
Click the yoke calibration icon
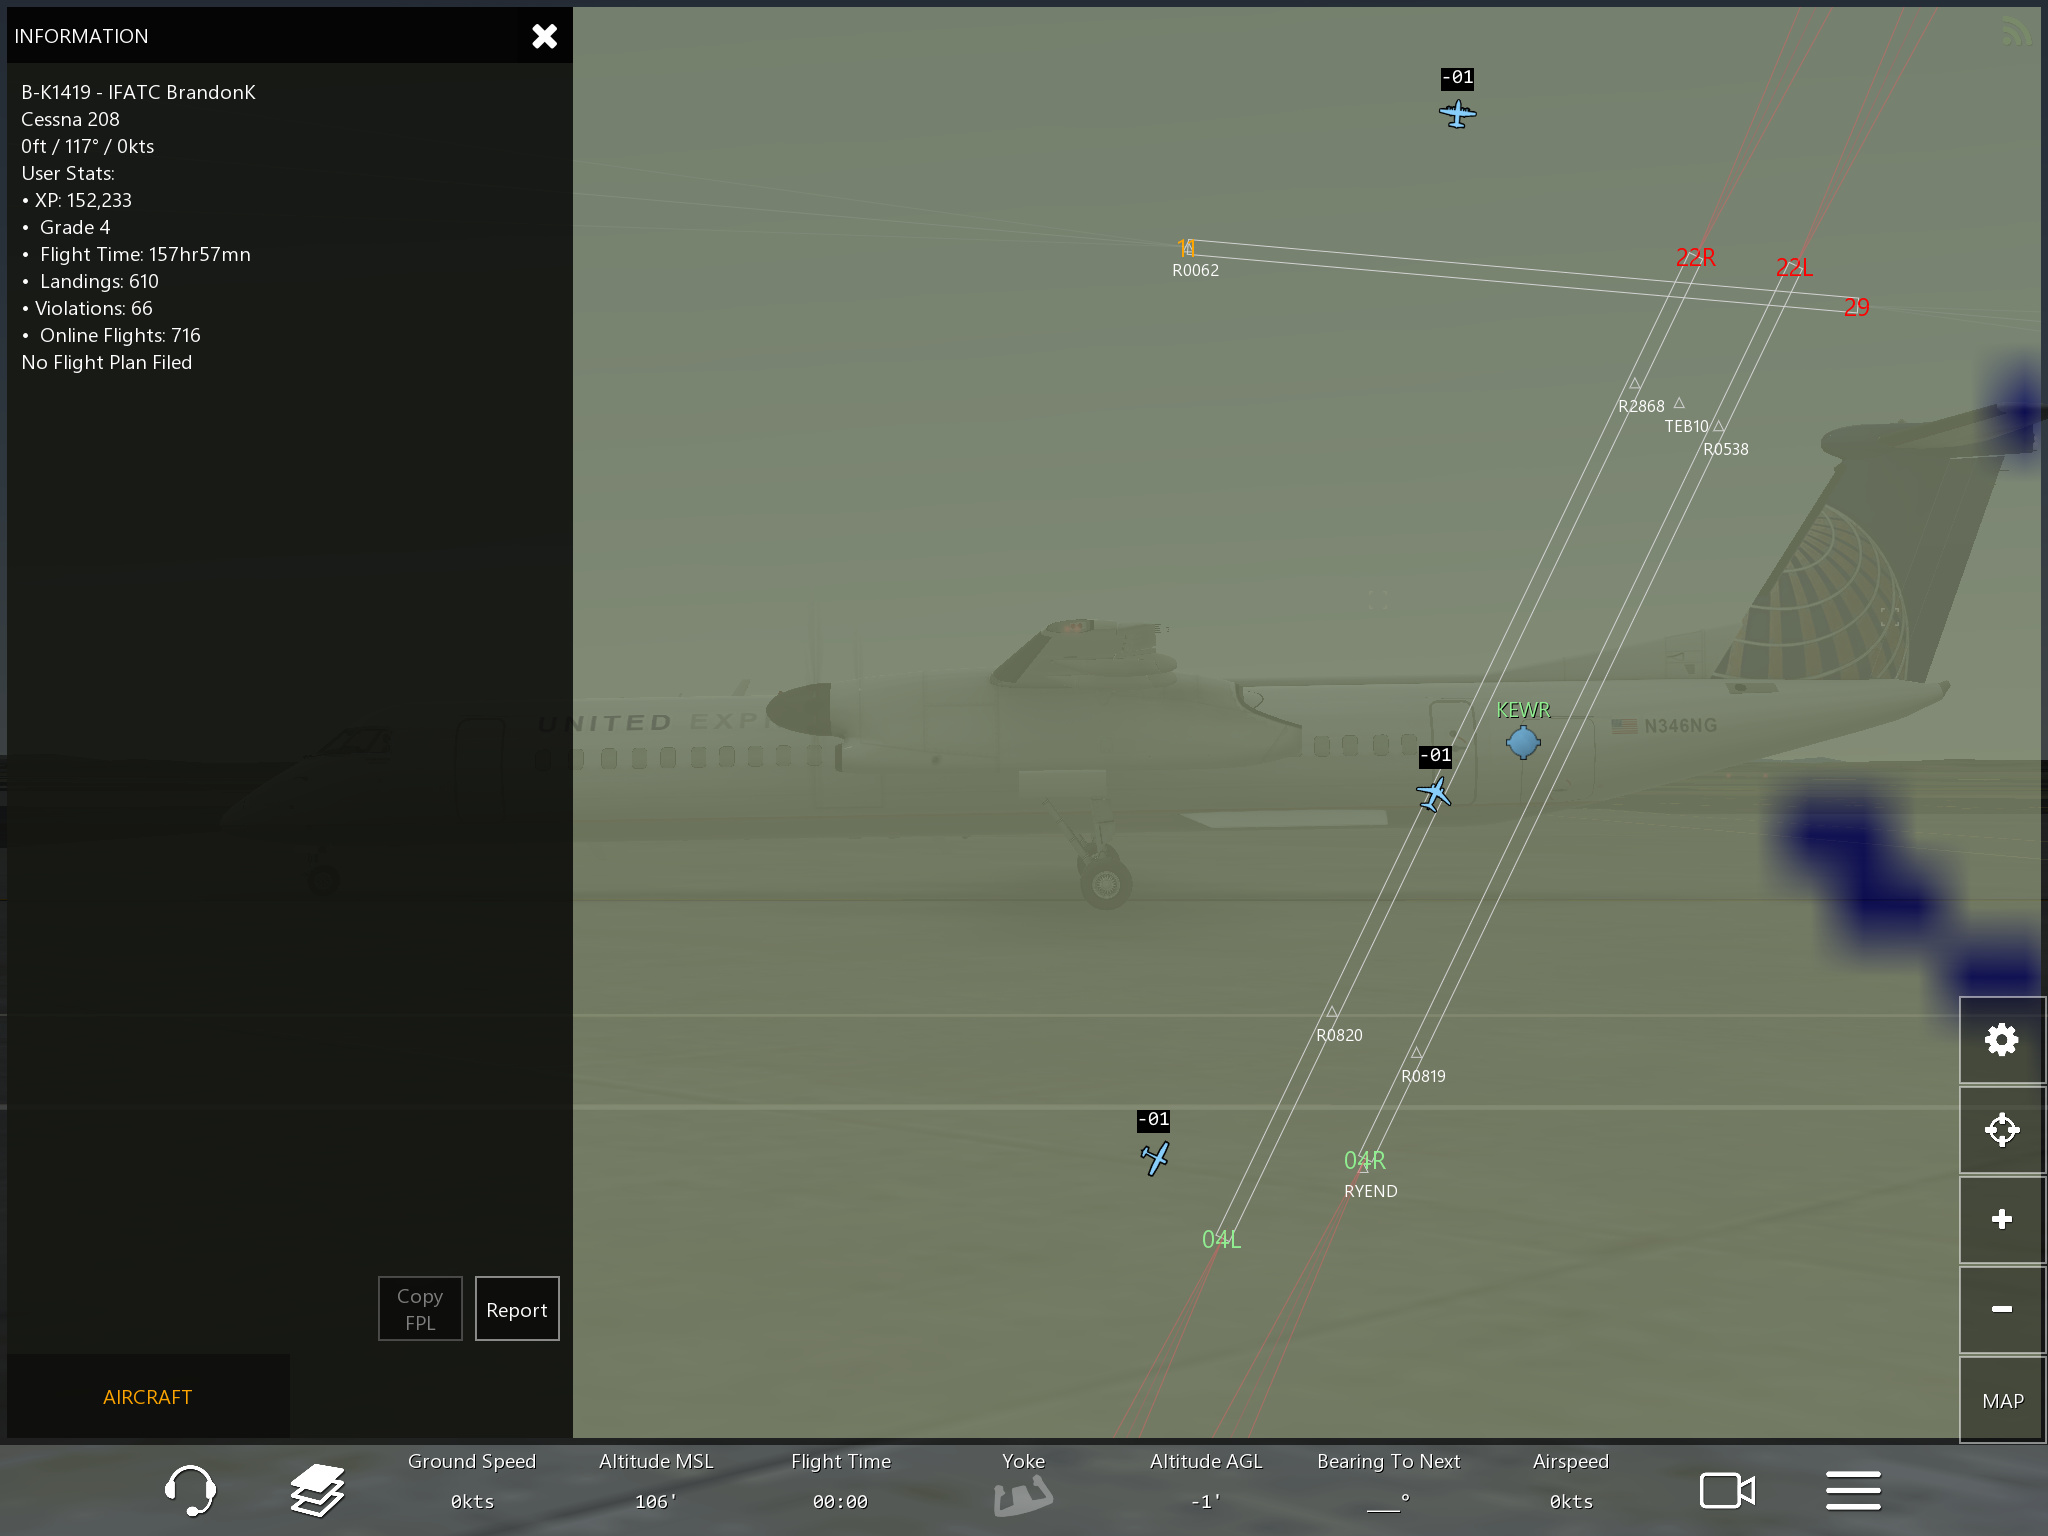tap(1022, 1496)
